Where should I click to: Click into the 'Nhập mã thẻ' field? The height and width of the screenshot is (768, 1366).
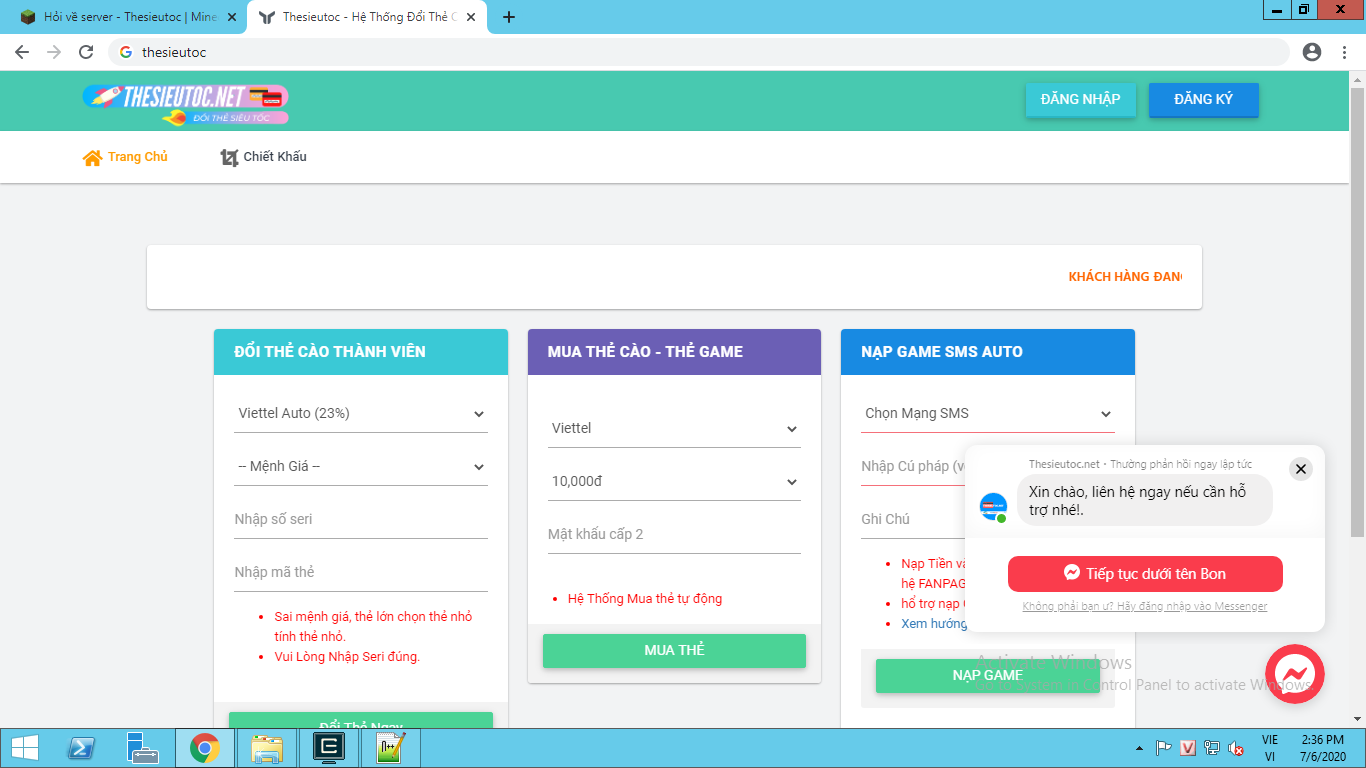[x=361, y=572]
